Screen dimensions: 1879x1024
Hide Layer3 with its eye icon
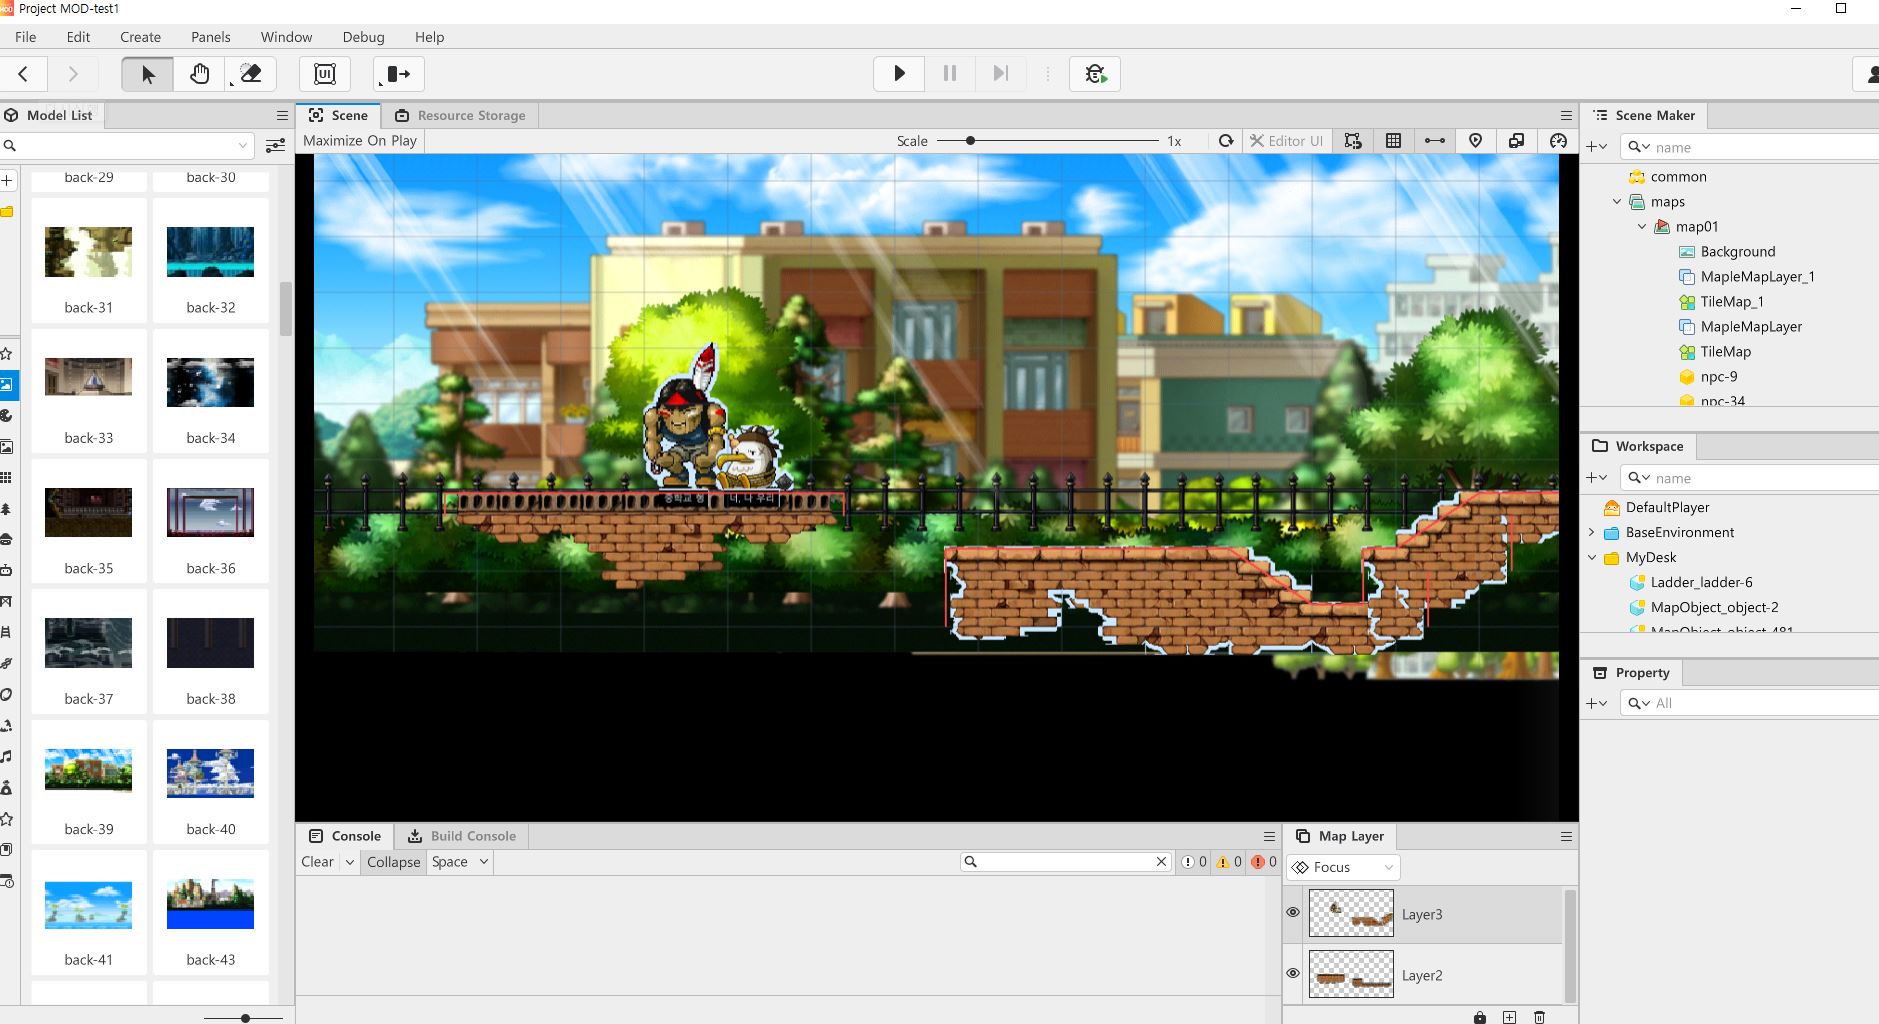[x=1293, y=912]
